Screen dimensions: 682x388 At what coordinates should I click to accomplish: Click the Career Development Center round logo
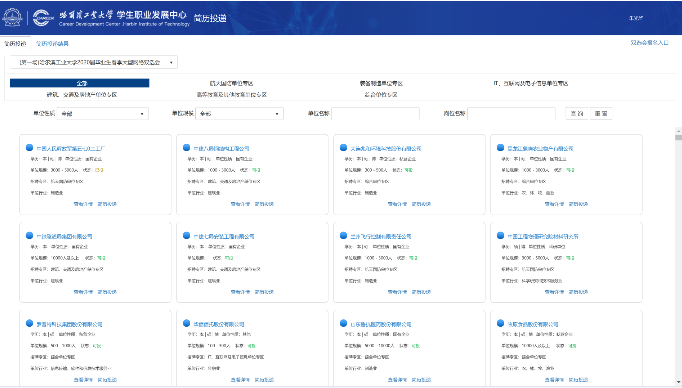click(x=43, y=18)
